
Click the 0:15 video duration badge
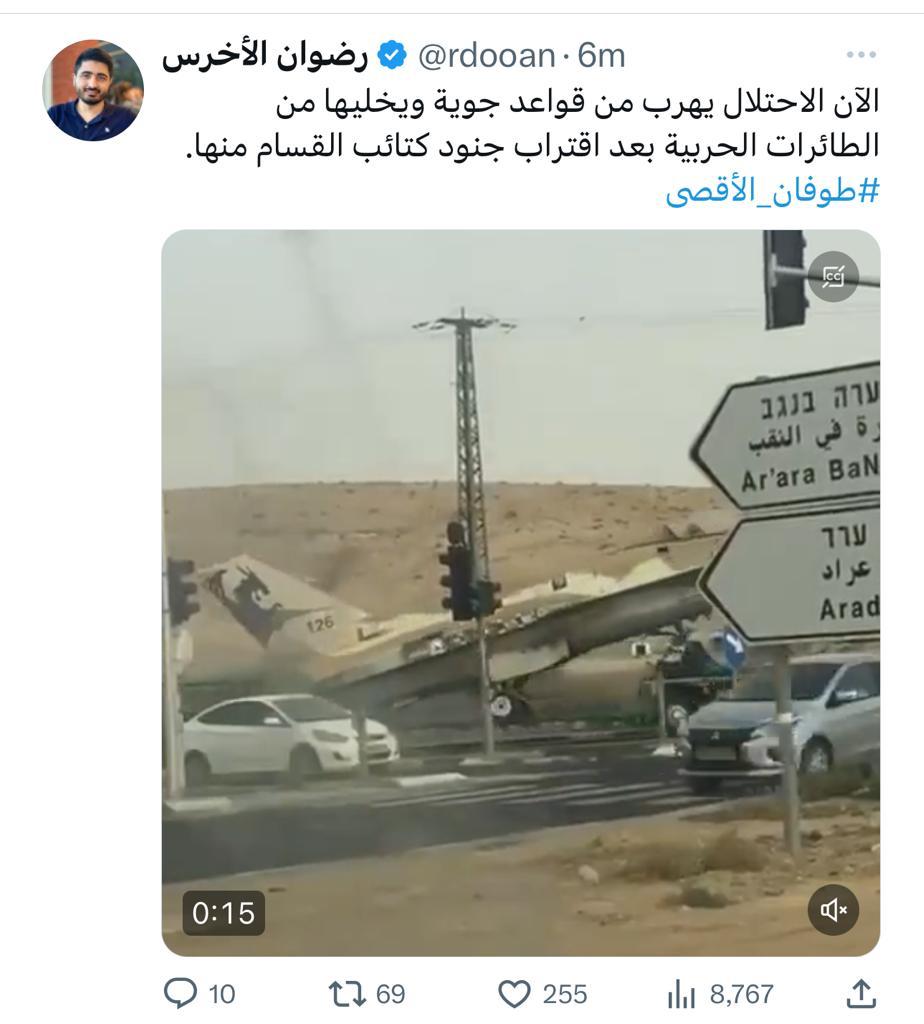(223, 912)
